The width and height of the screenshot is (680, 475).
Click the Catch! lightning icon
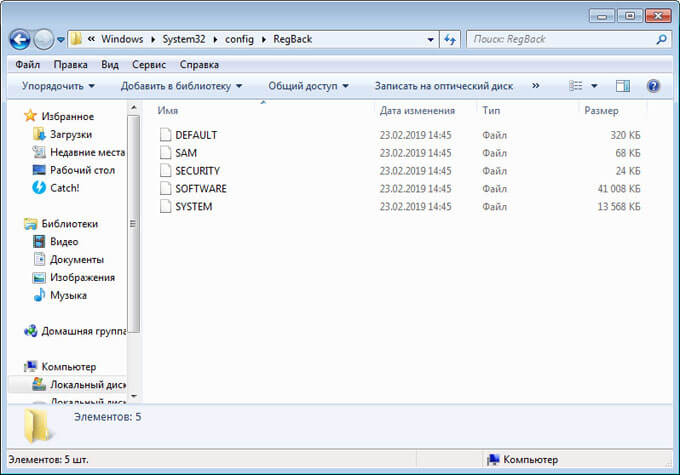point(39,187)
